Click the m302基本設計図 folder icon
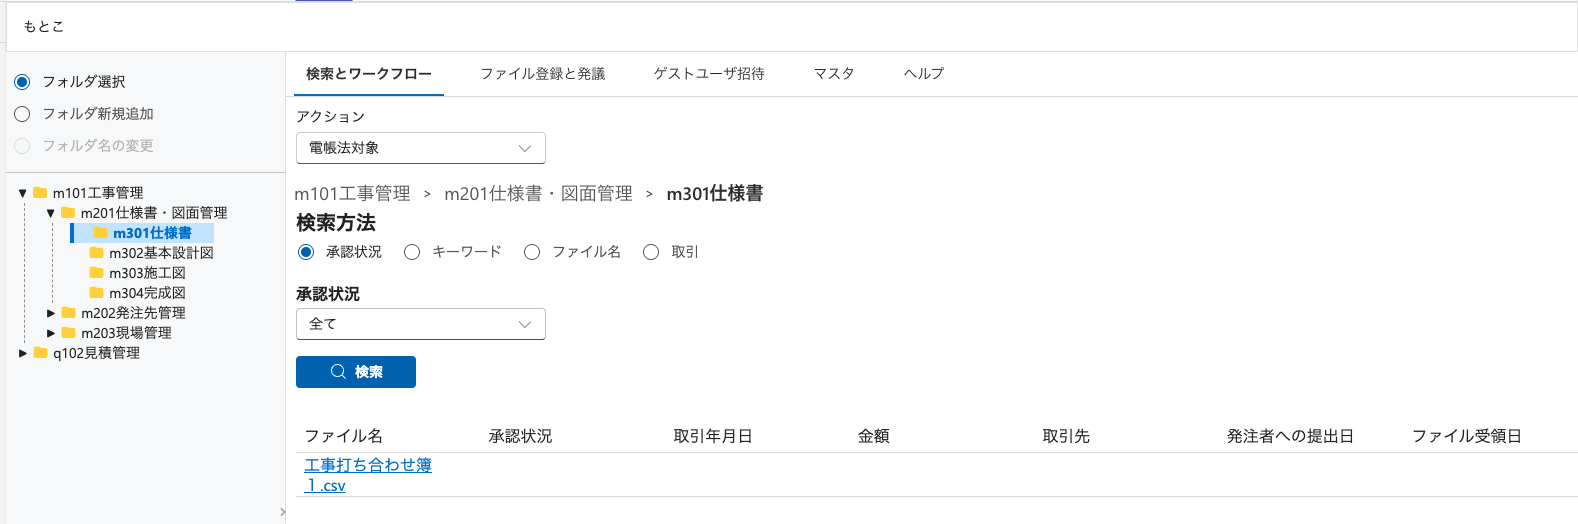Screen dimensions: 1578x524 tap(97, 252)
